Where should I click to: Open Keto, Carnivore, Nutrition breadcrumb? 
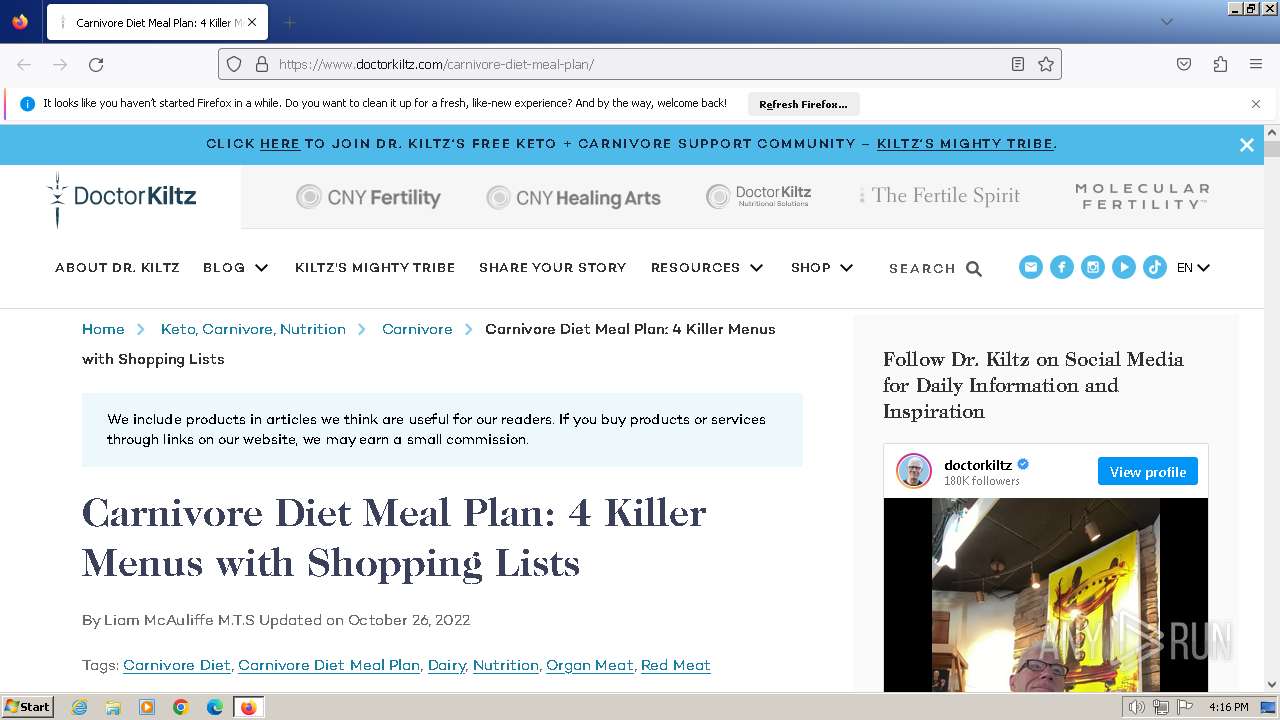[253, 329]
